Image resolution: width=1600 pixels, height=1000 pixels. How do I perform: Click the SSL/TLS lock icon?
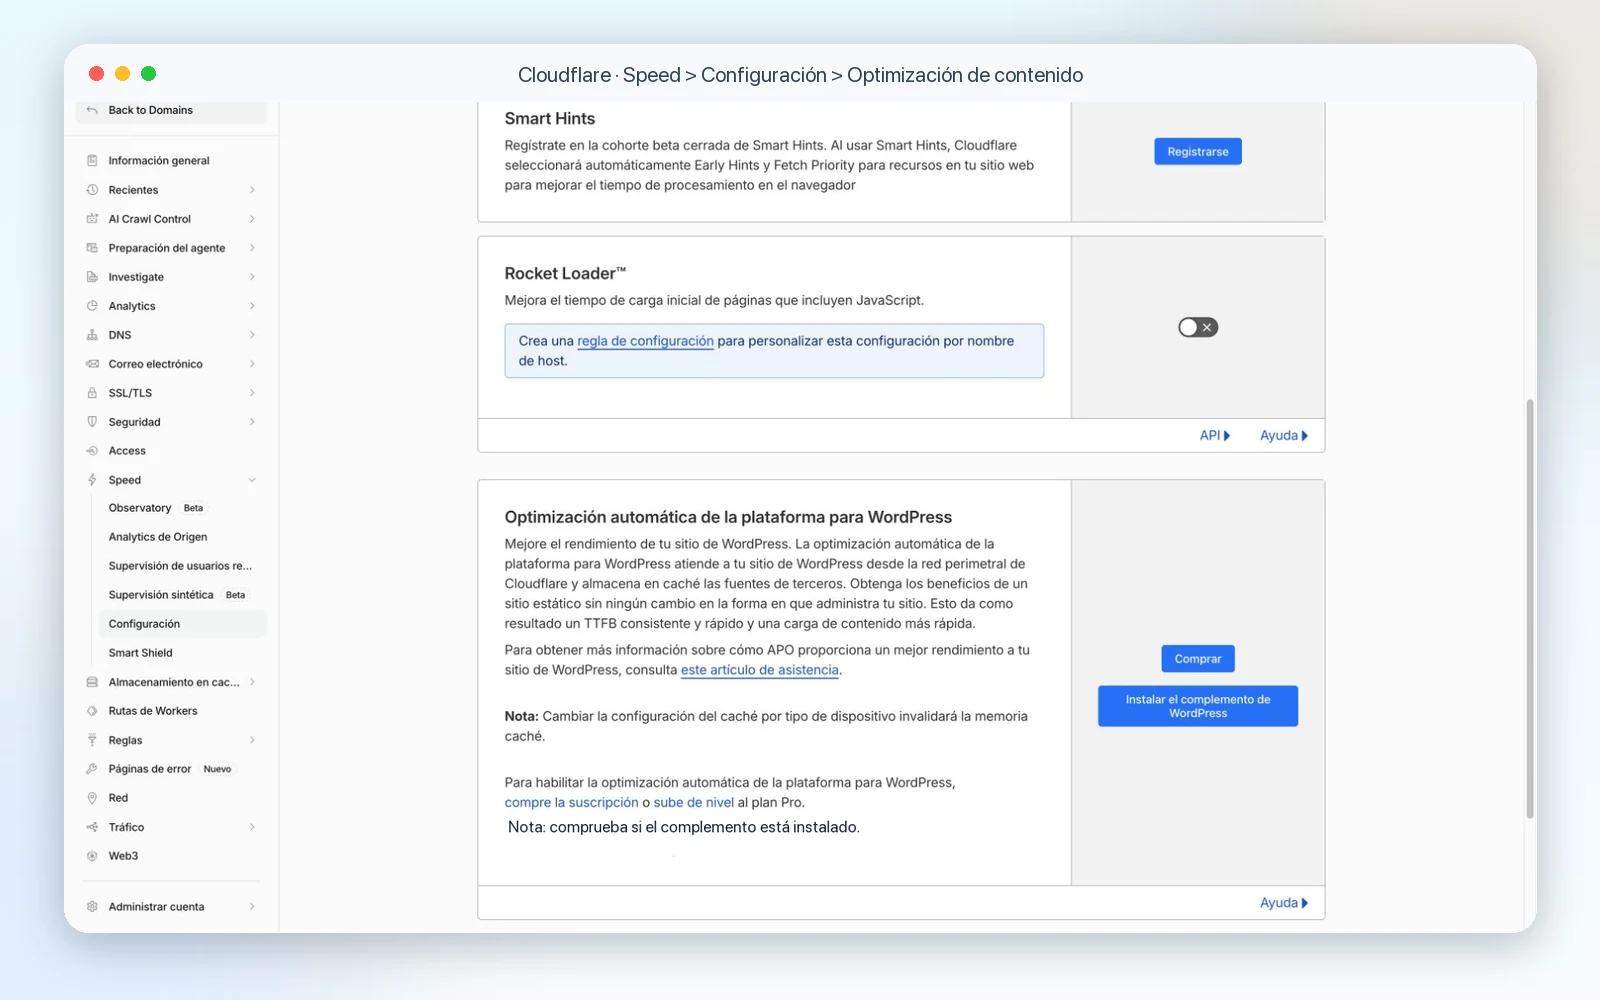(92, 393)
